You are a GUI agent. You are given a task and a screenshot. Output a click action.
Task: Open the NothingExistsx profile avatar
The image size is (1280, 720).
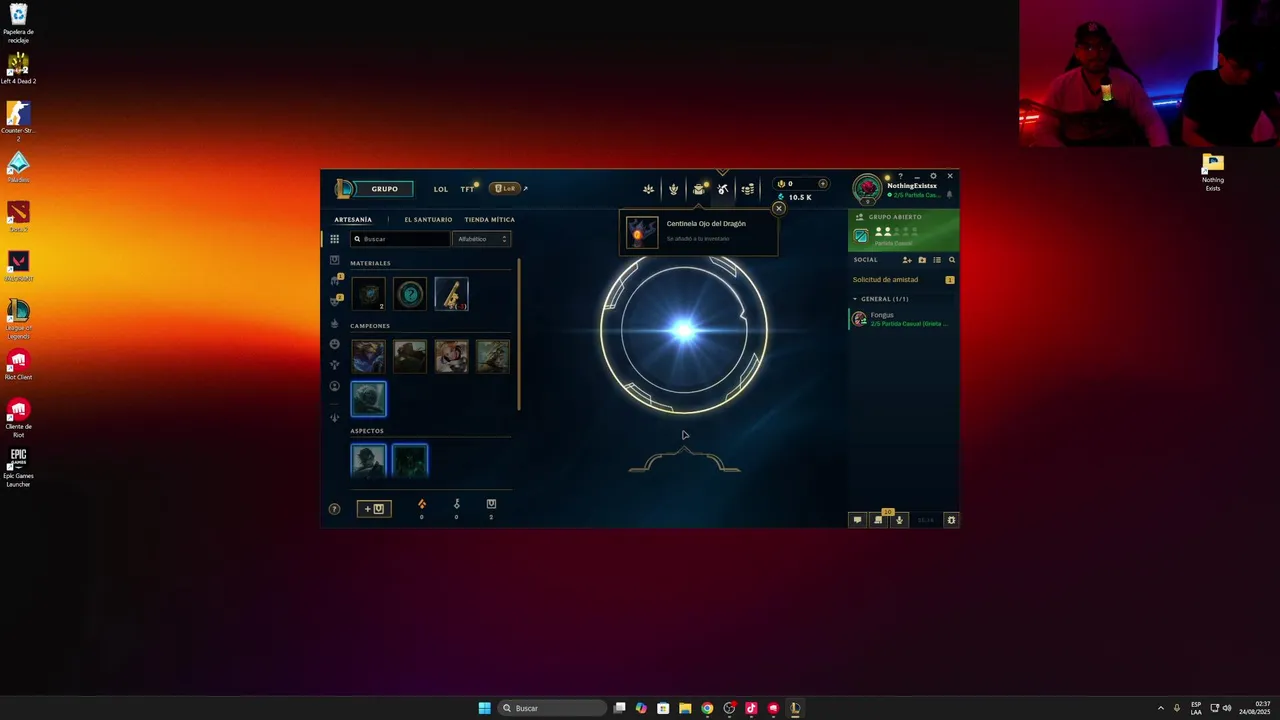[868, 189]
